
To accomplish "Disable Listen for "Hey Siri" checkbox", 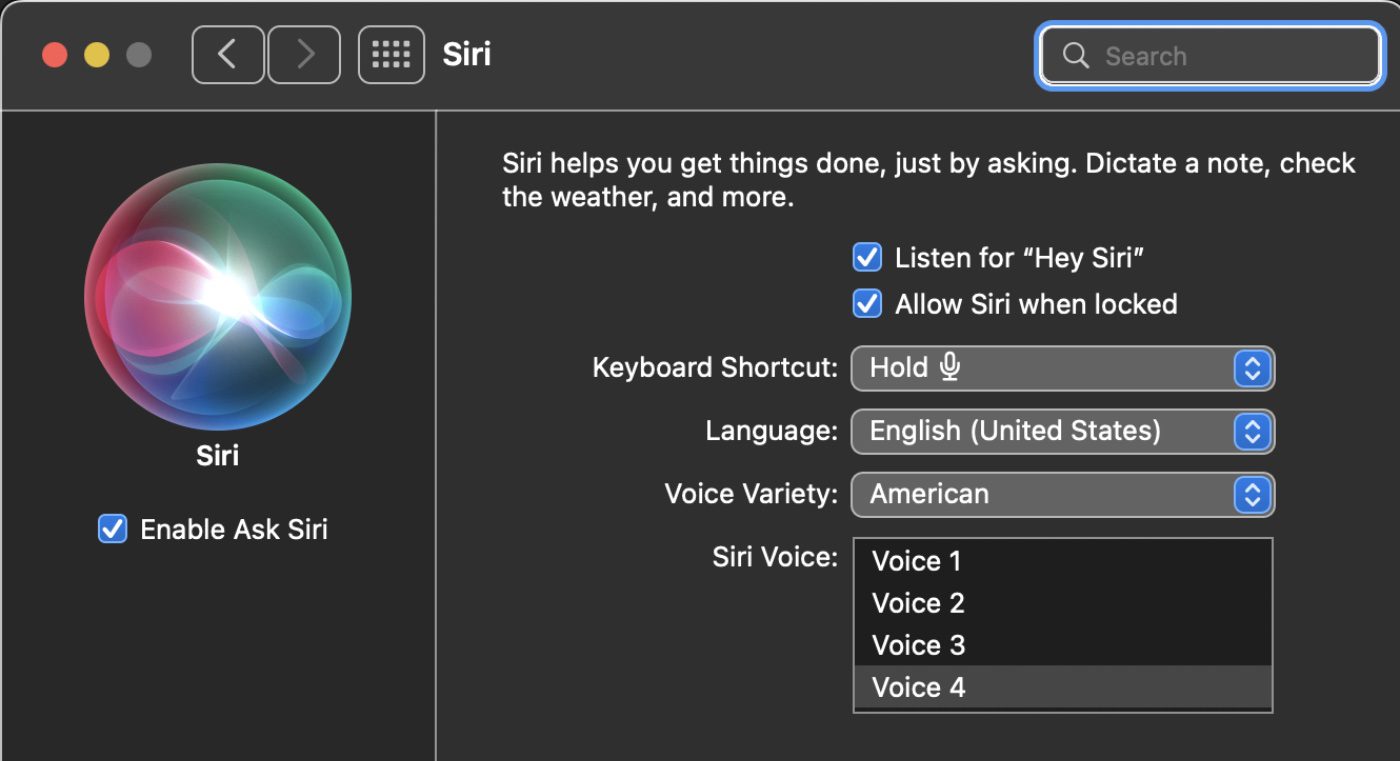I will tap(866, 258).
